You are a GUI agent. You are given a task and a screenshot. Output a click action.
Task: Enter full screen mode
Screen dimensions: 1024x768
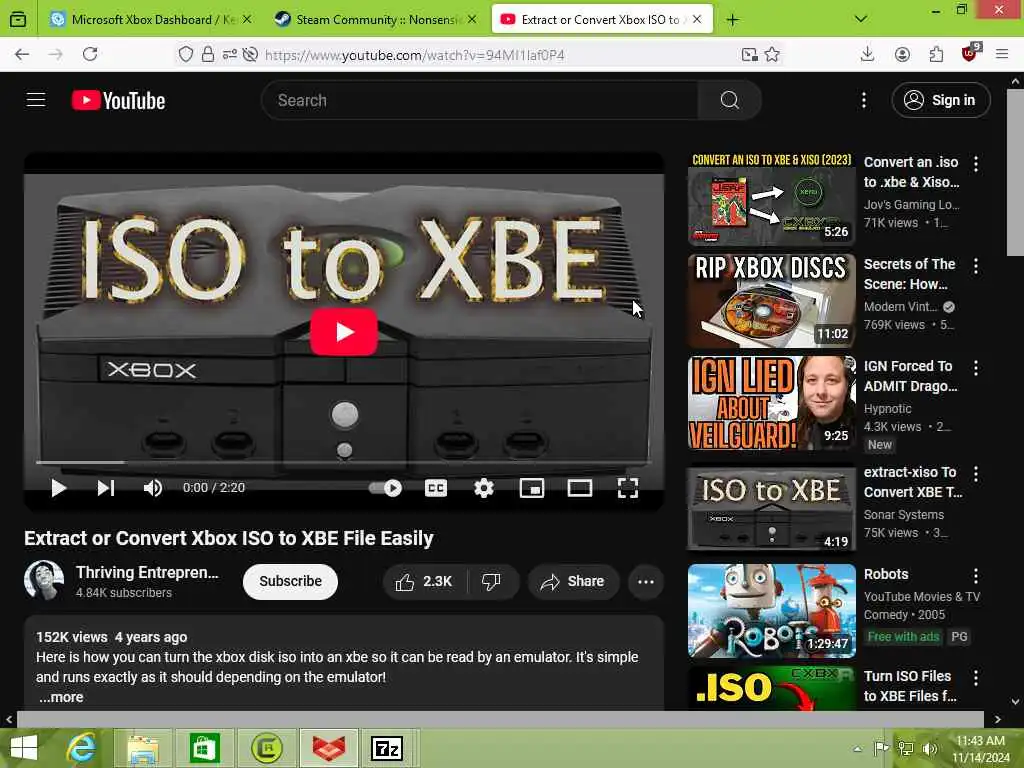click(628, 488)
